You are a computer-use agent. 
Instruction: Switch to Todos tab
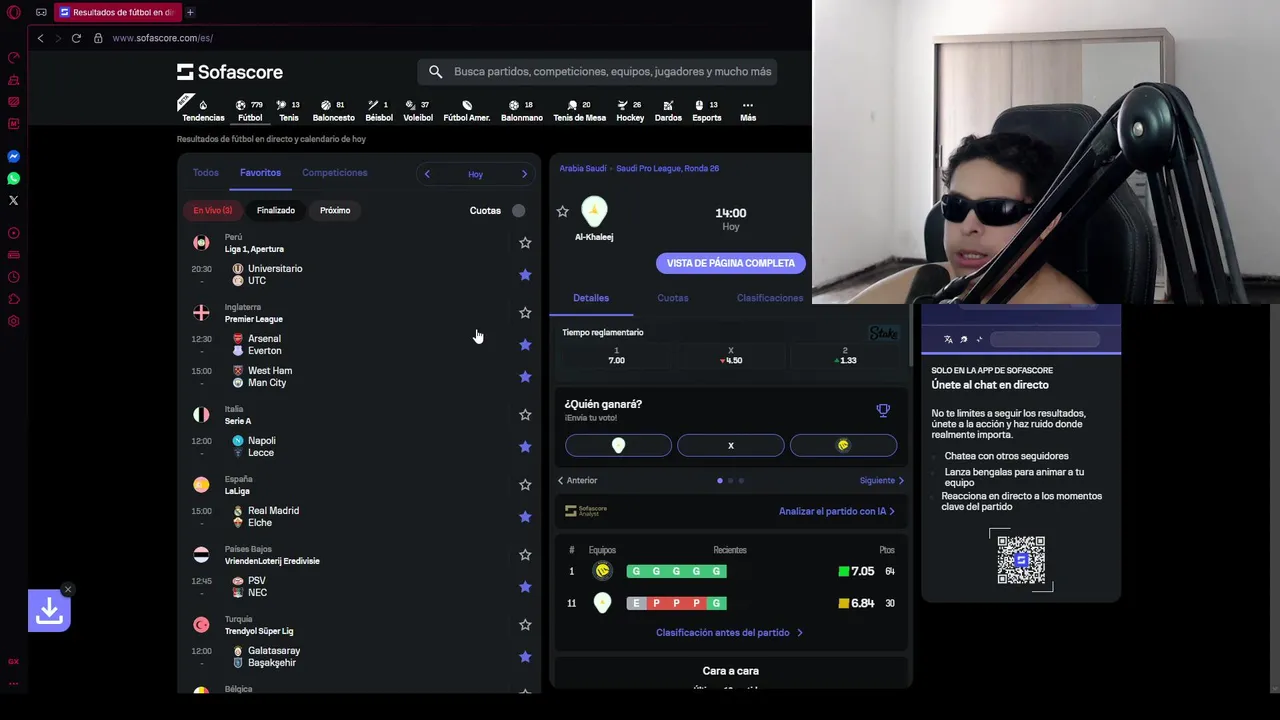pyautogui.click(x=205, y=173)
